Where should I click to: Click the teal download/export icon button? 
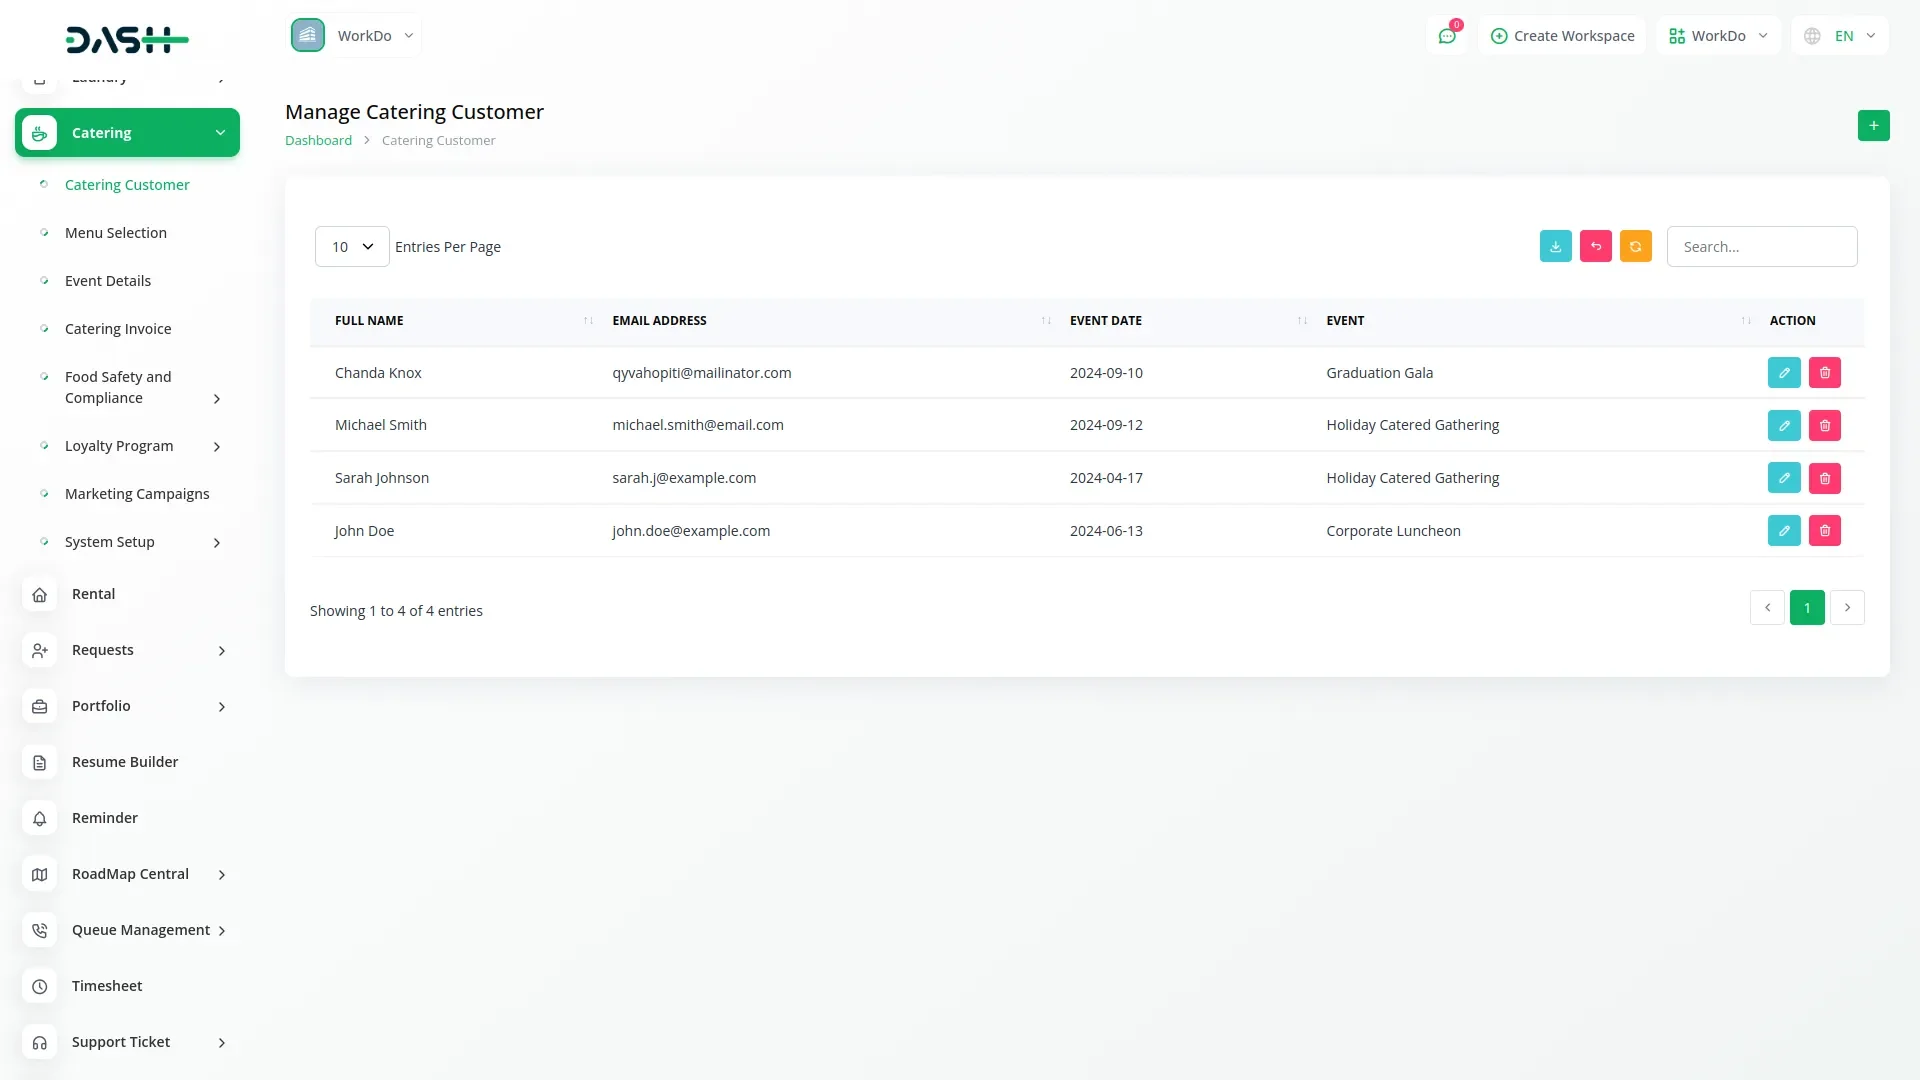pos(1555,247)
